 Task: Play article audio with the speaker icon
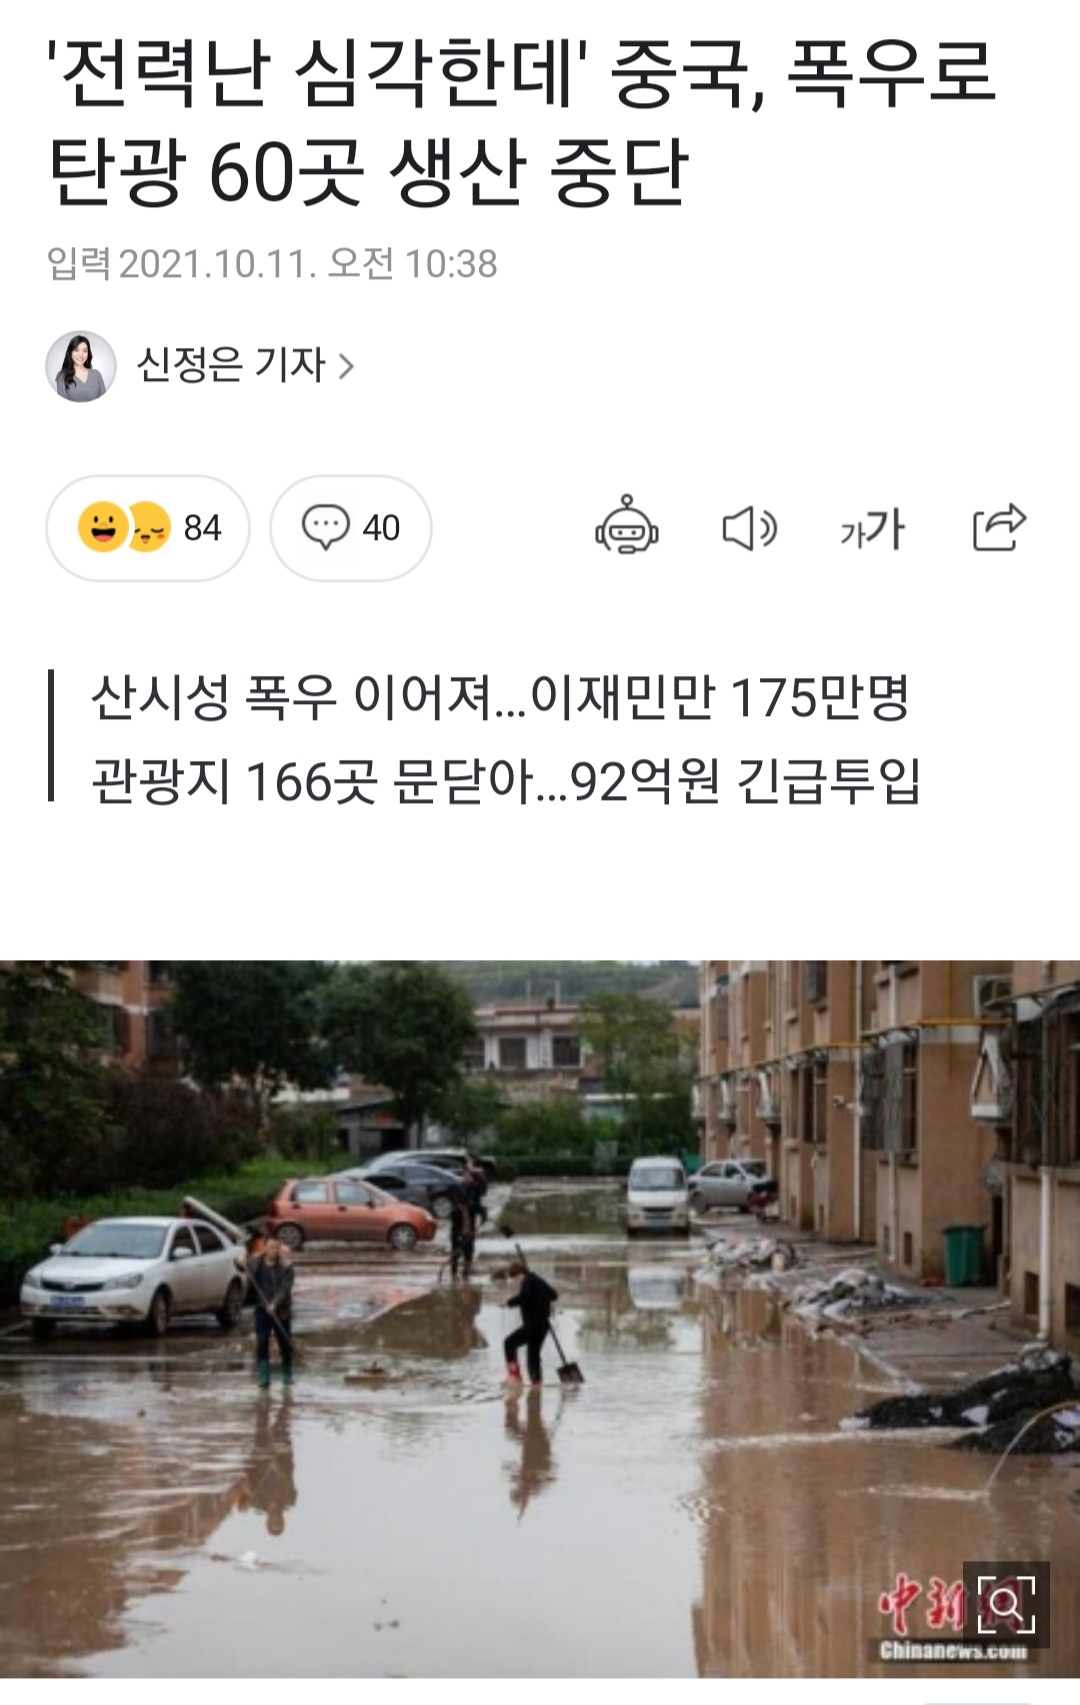(x=749, y=528)
